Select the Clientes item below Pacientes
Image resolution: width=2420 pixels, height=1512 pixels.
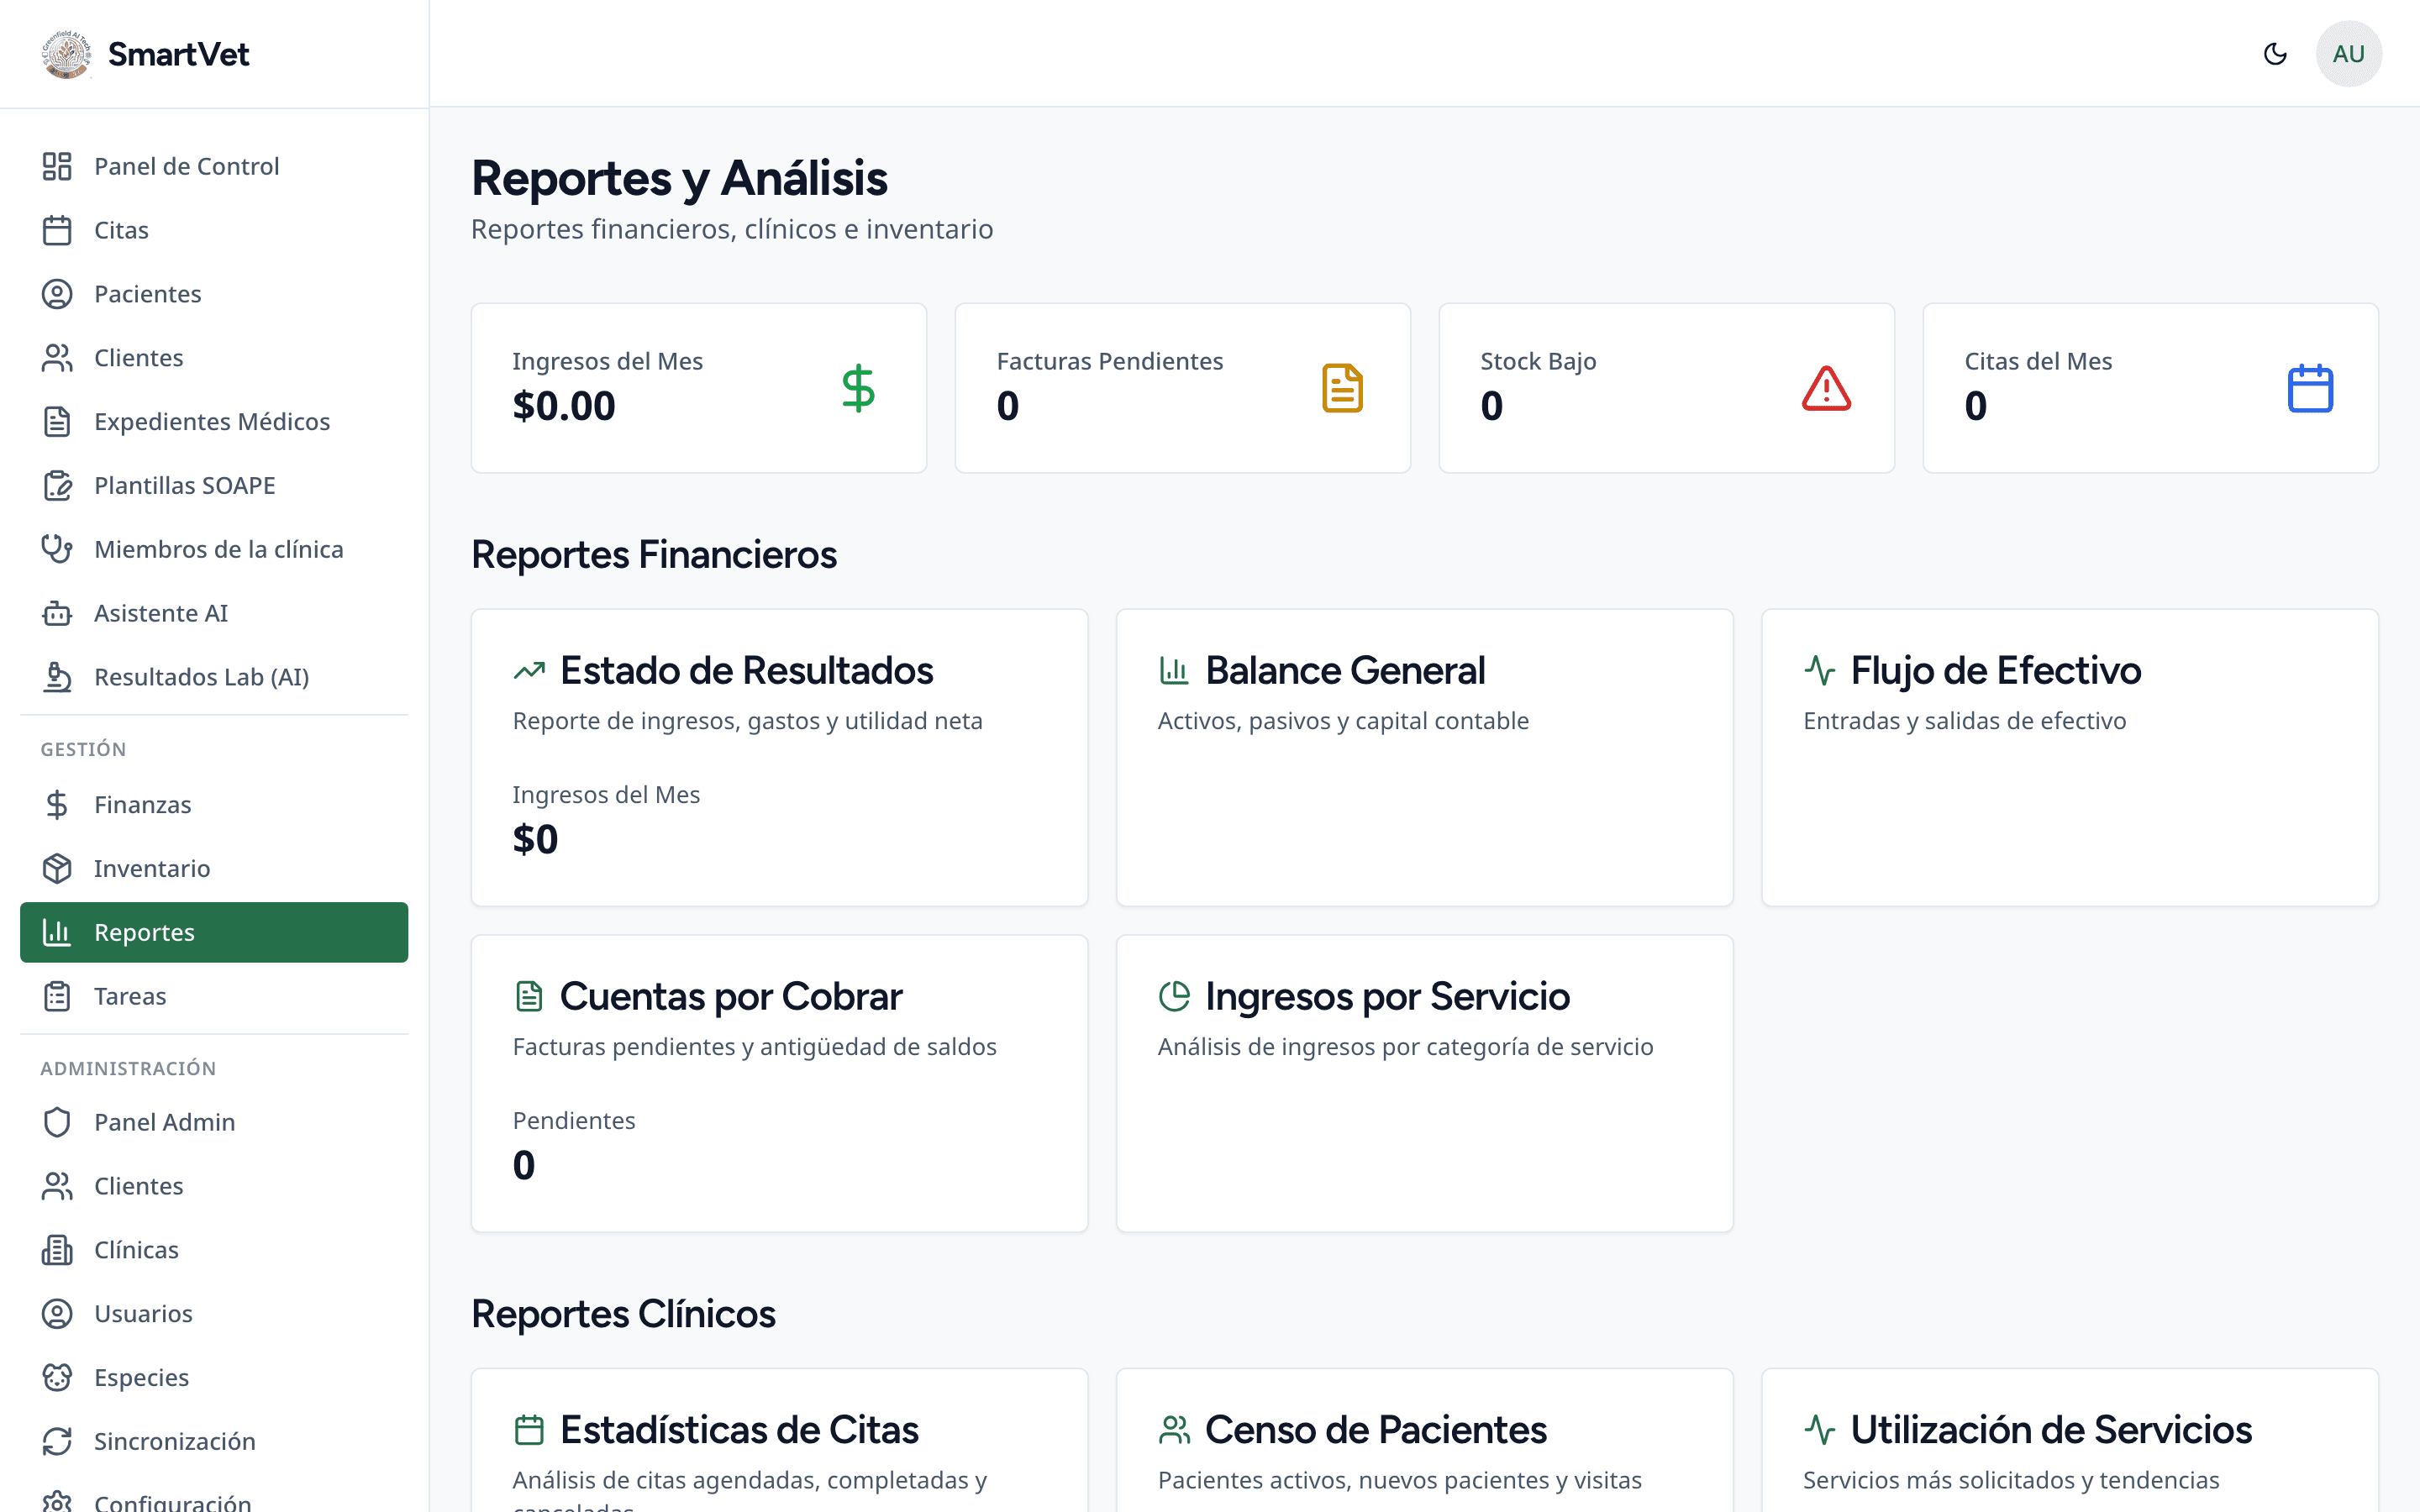214,358
